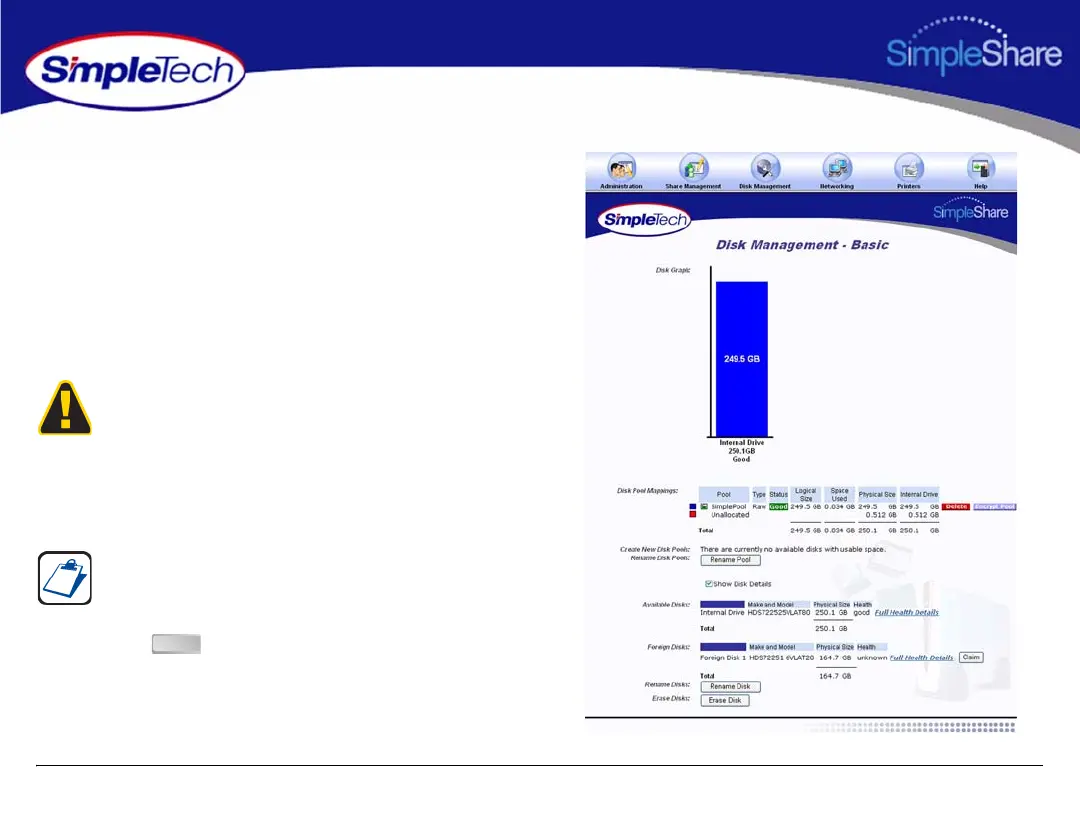Click the Disk Graph label
1080x828 pixels.
673,270
